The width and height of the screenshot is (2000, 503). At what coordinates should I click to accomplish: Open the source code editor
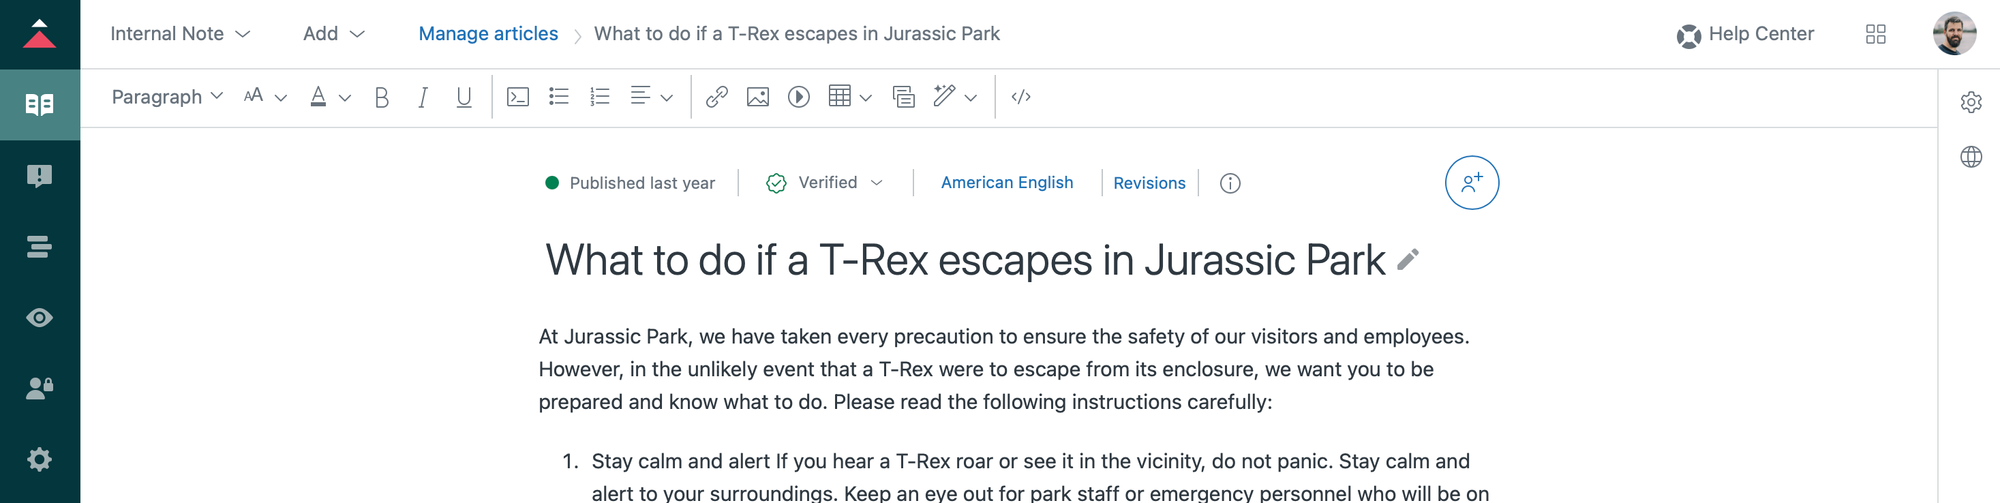click(x=1021, y=97)
